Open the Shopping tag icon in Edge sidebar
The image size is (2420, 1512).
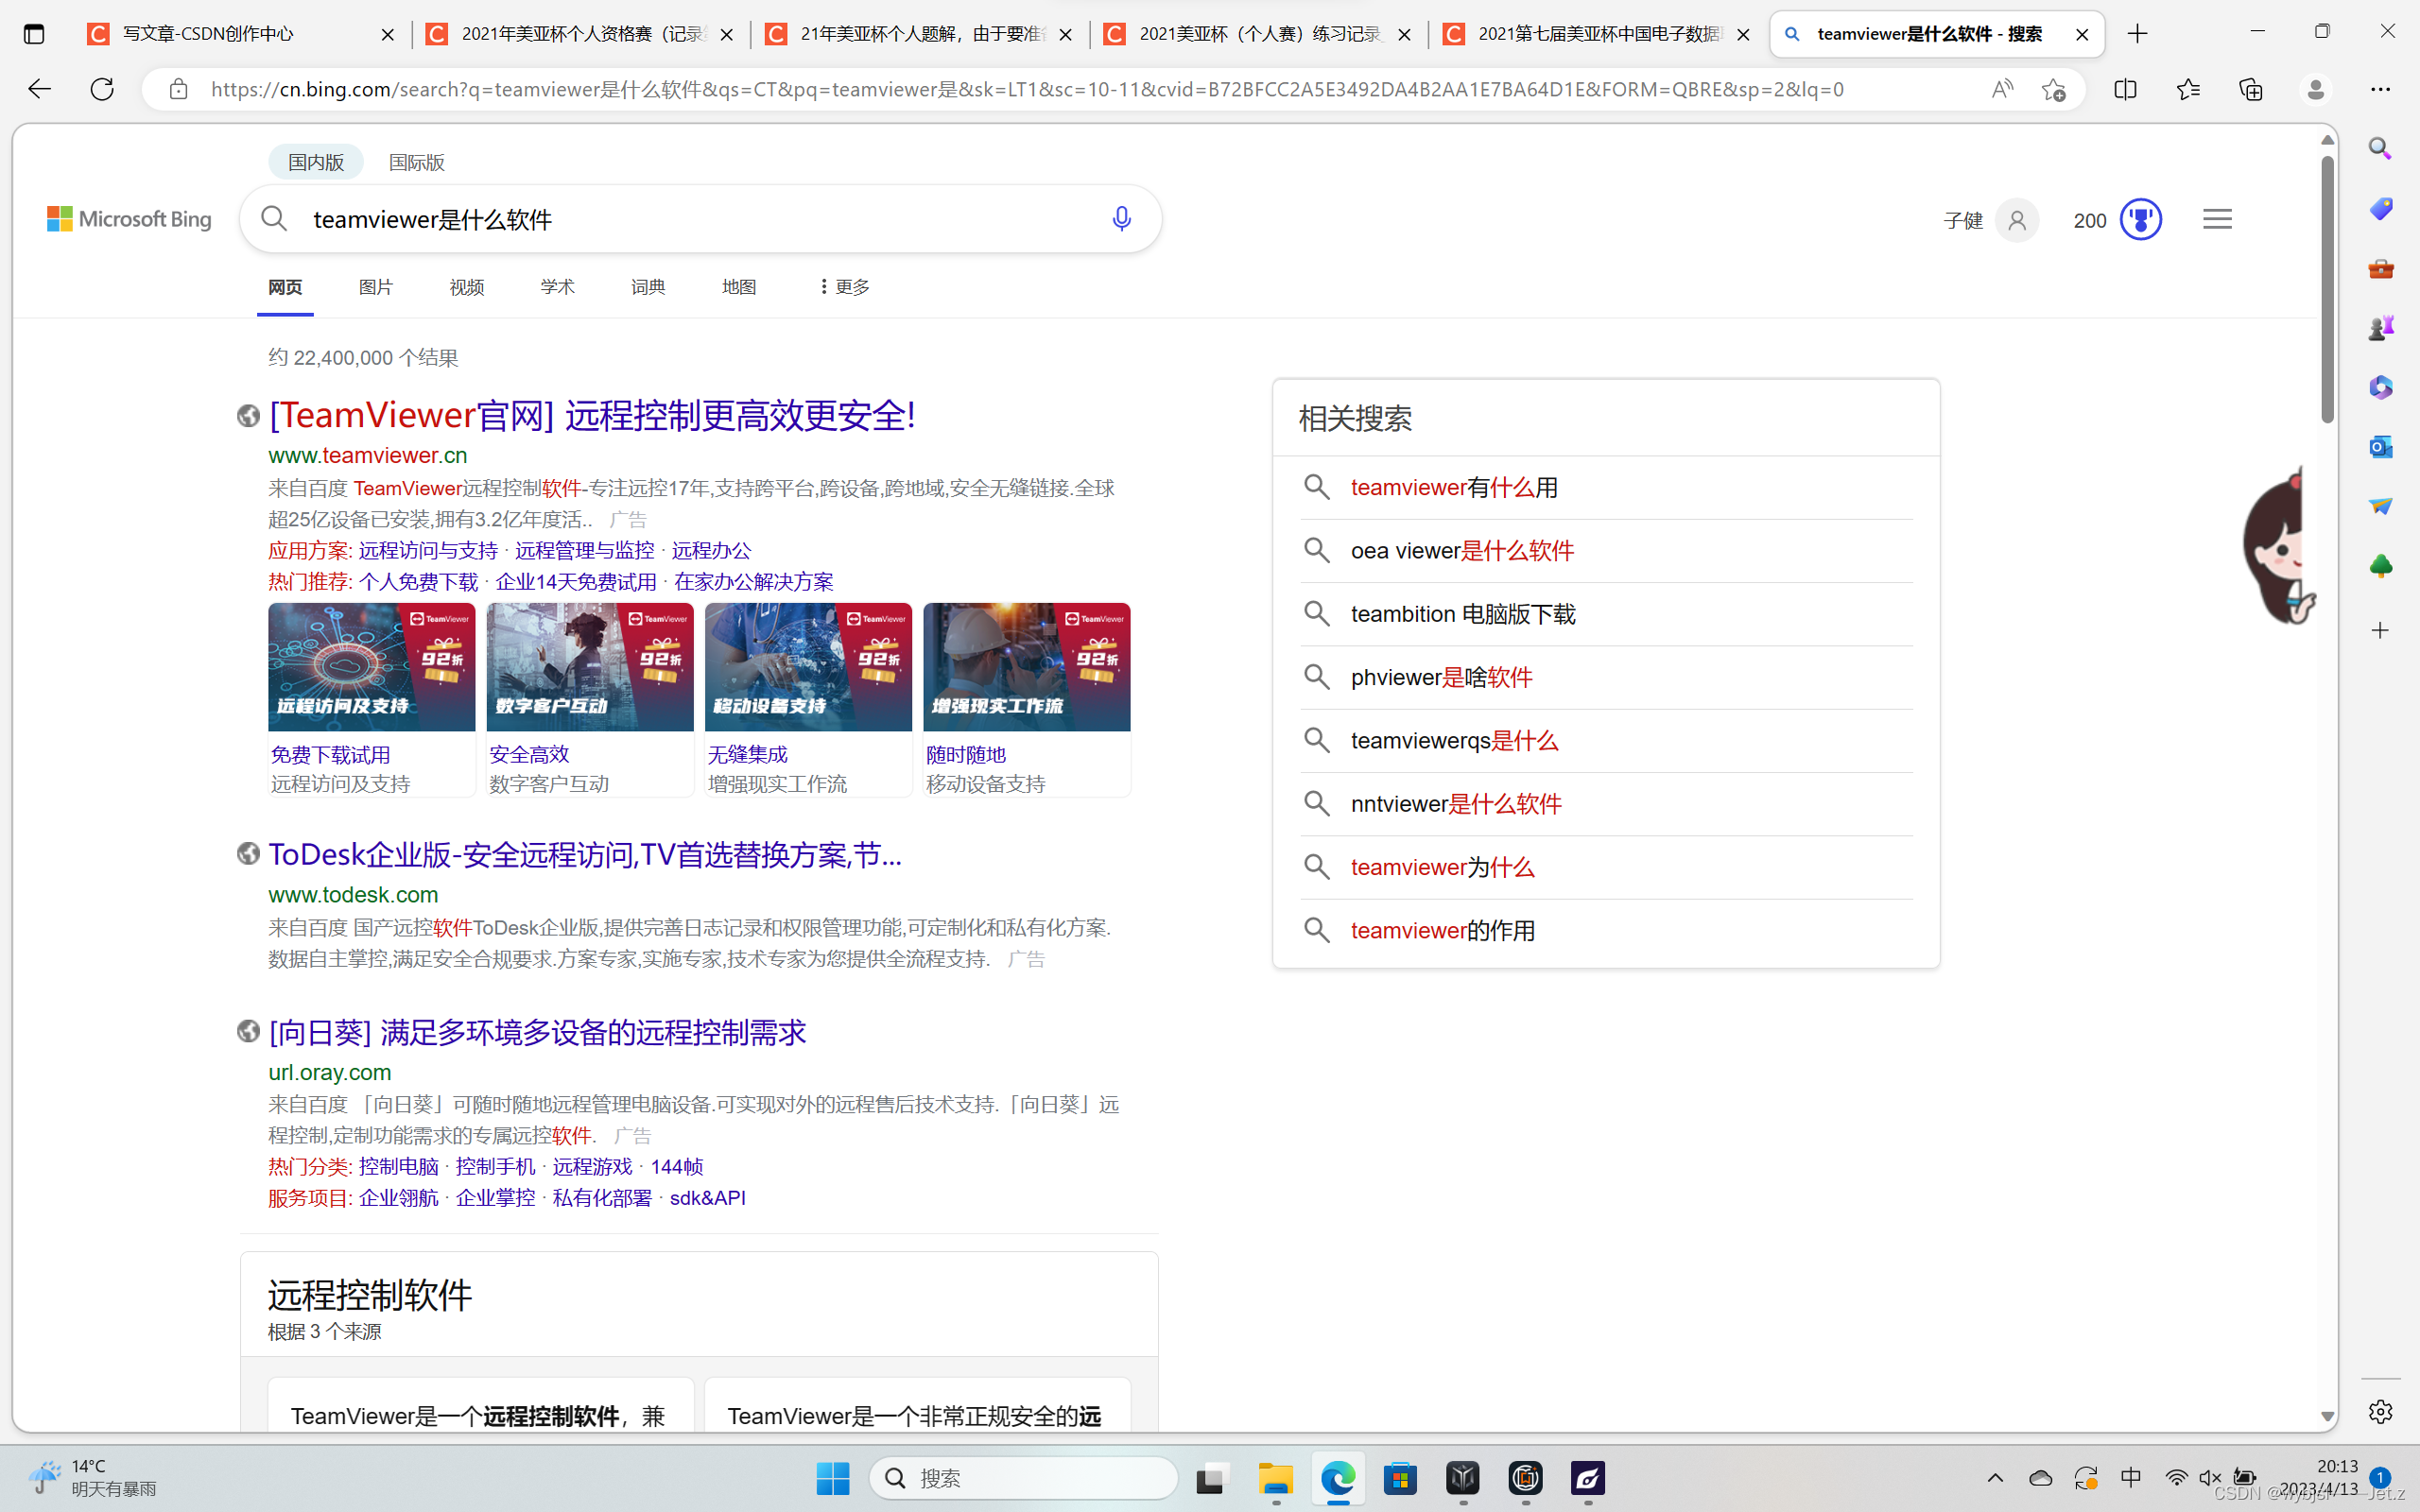tap(2381, 208)
